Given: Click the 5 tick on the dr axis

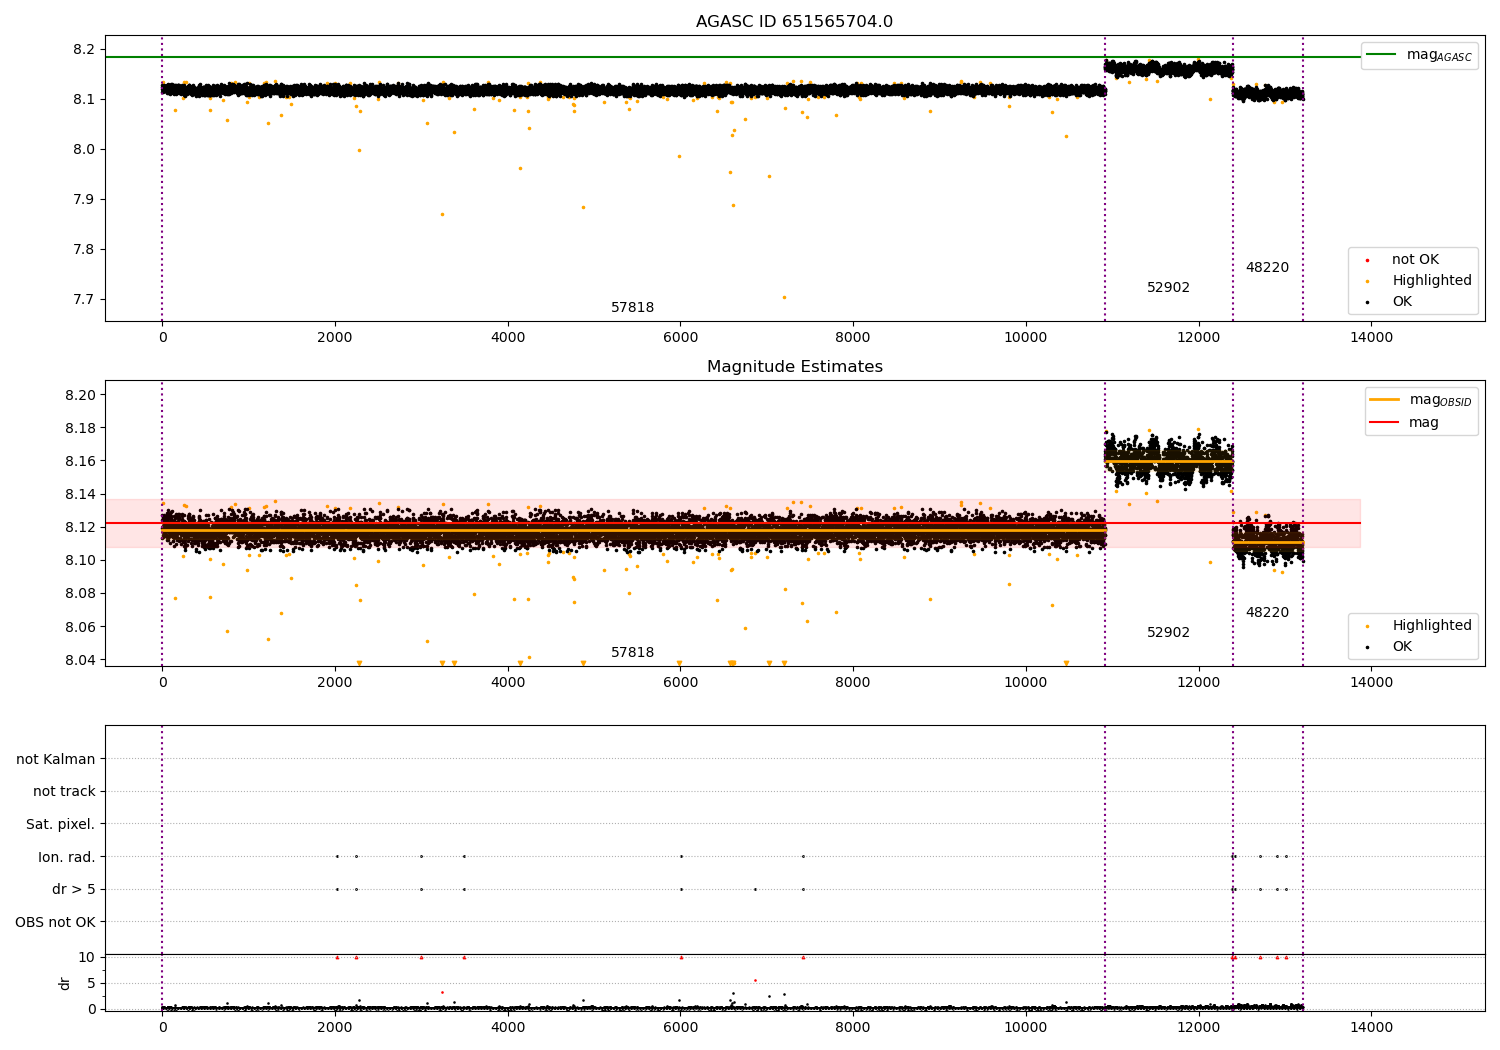Looking at the screenshot, I should tap(91, 983).
